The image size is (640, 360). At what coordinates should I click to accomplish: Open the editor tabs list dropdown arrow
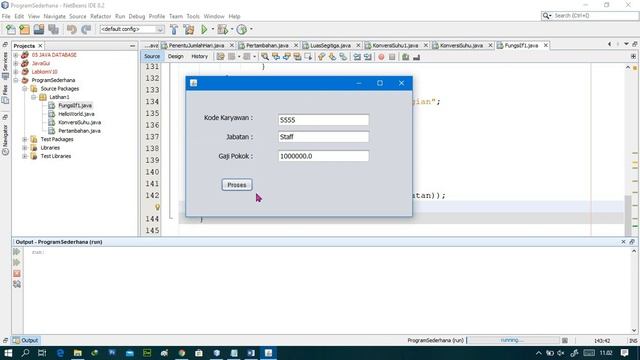[626, 44]
